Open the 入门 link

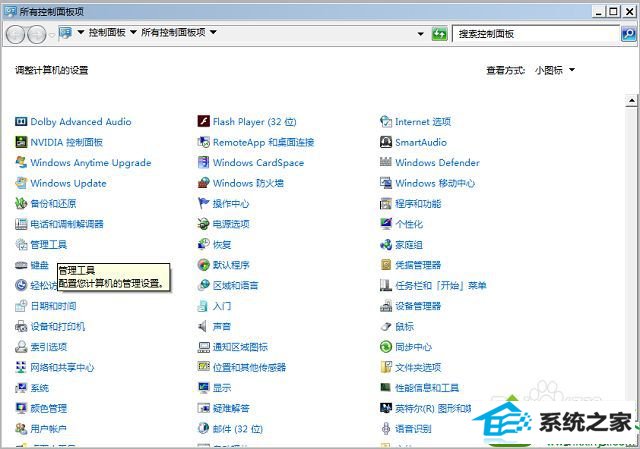coord(222,306)
